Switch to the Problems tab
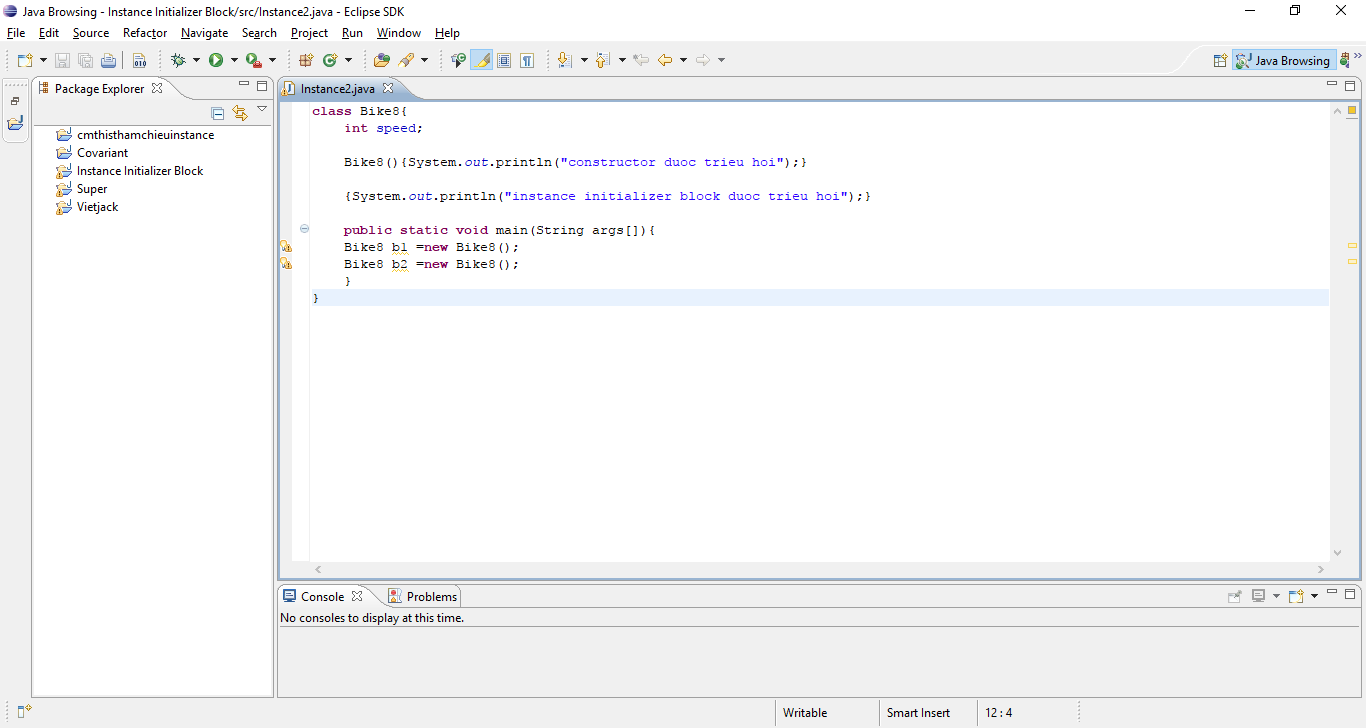 coord(431,597)
